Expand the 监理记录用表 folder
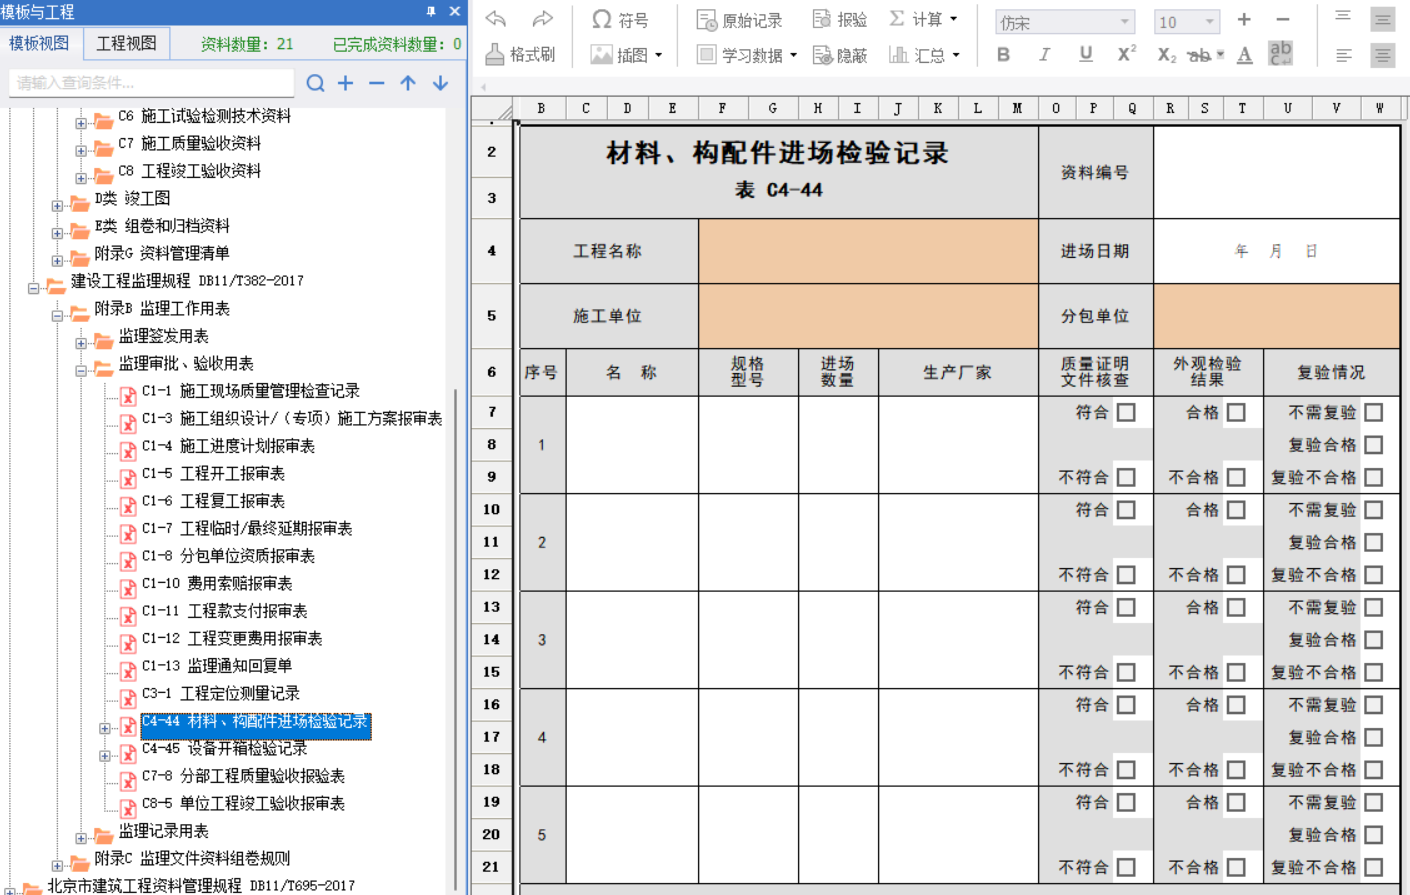This screenshot has height=895, width=1410. pyautogui.click(x=81, y=839)
